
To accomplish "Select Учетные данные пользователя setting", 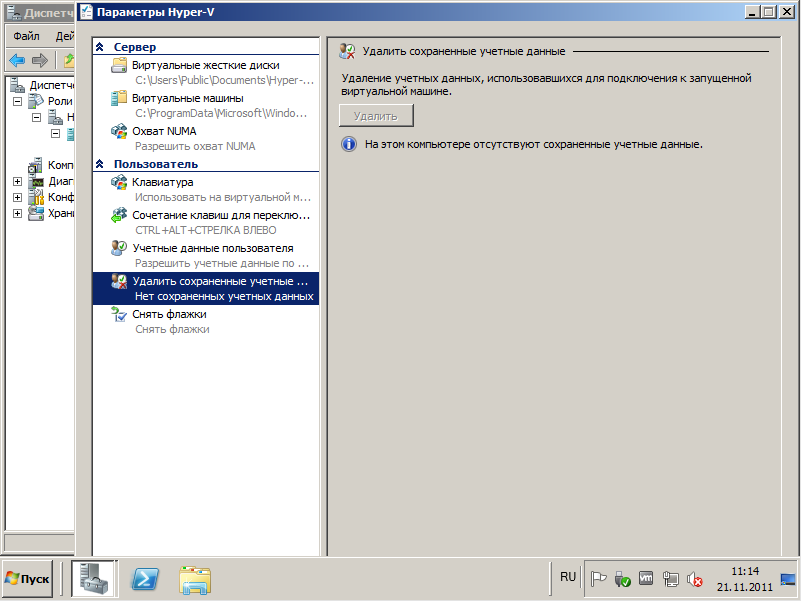I will [206, 256].
